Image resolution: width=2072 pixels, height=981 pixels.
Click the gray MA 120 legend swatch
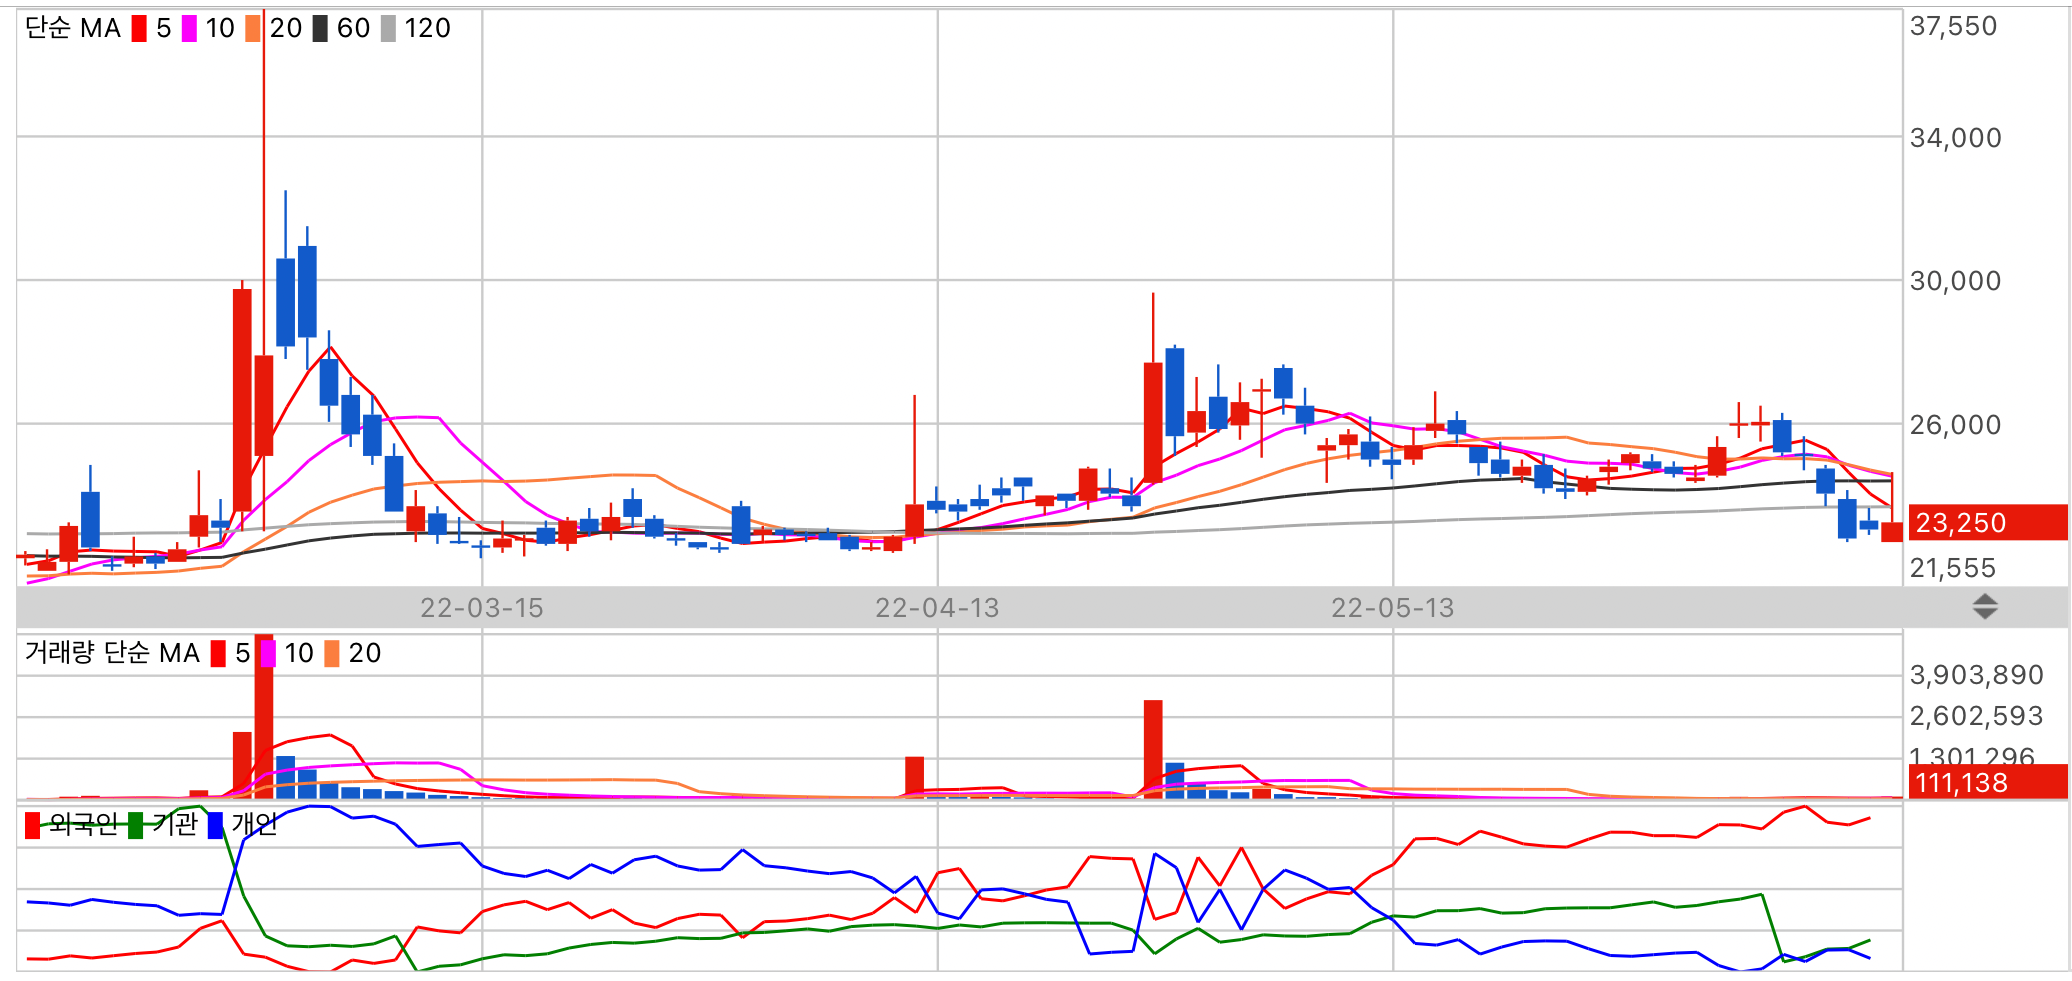tap(388, 28)
